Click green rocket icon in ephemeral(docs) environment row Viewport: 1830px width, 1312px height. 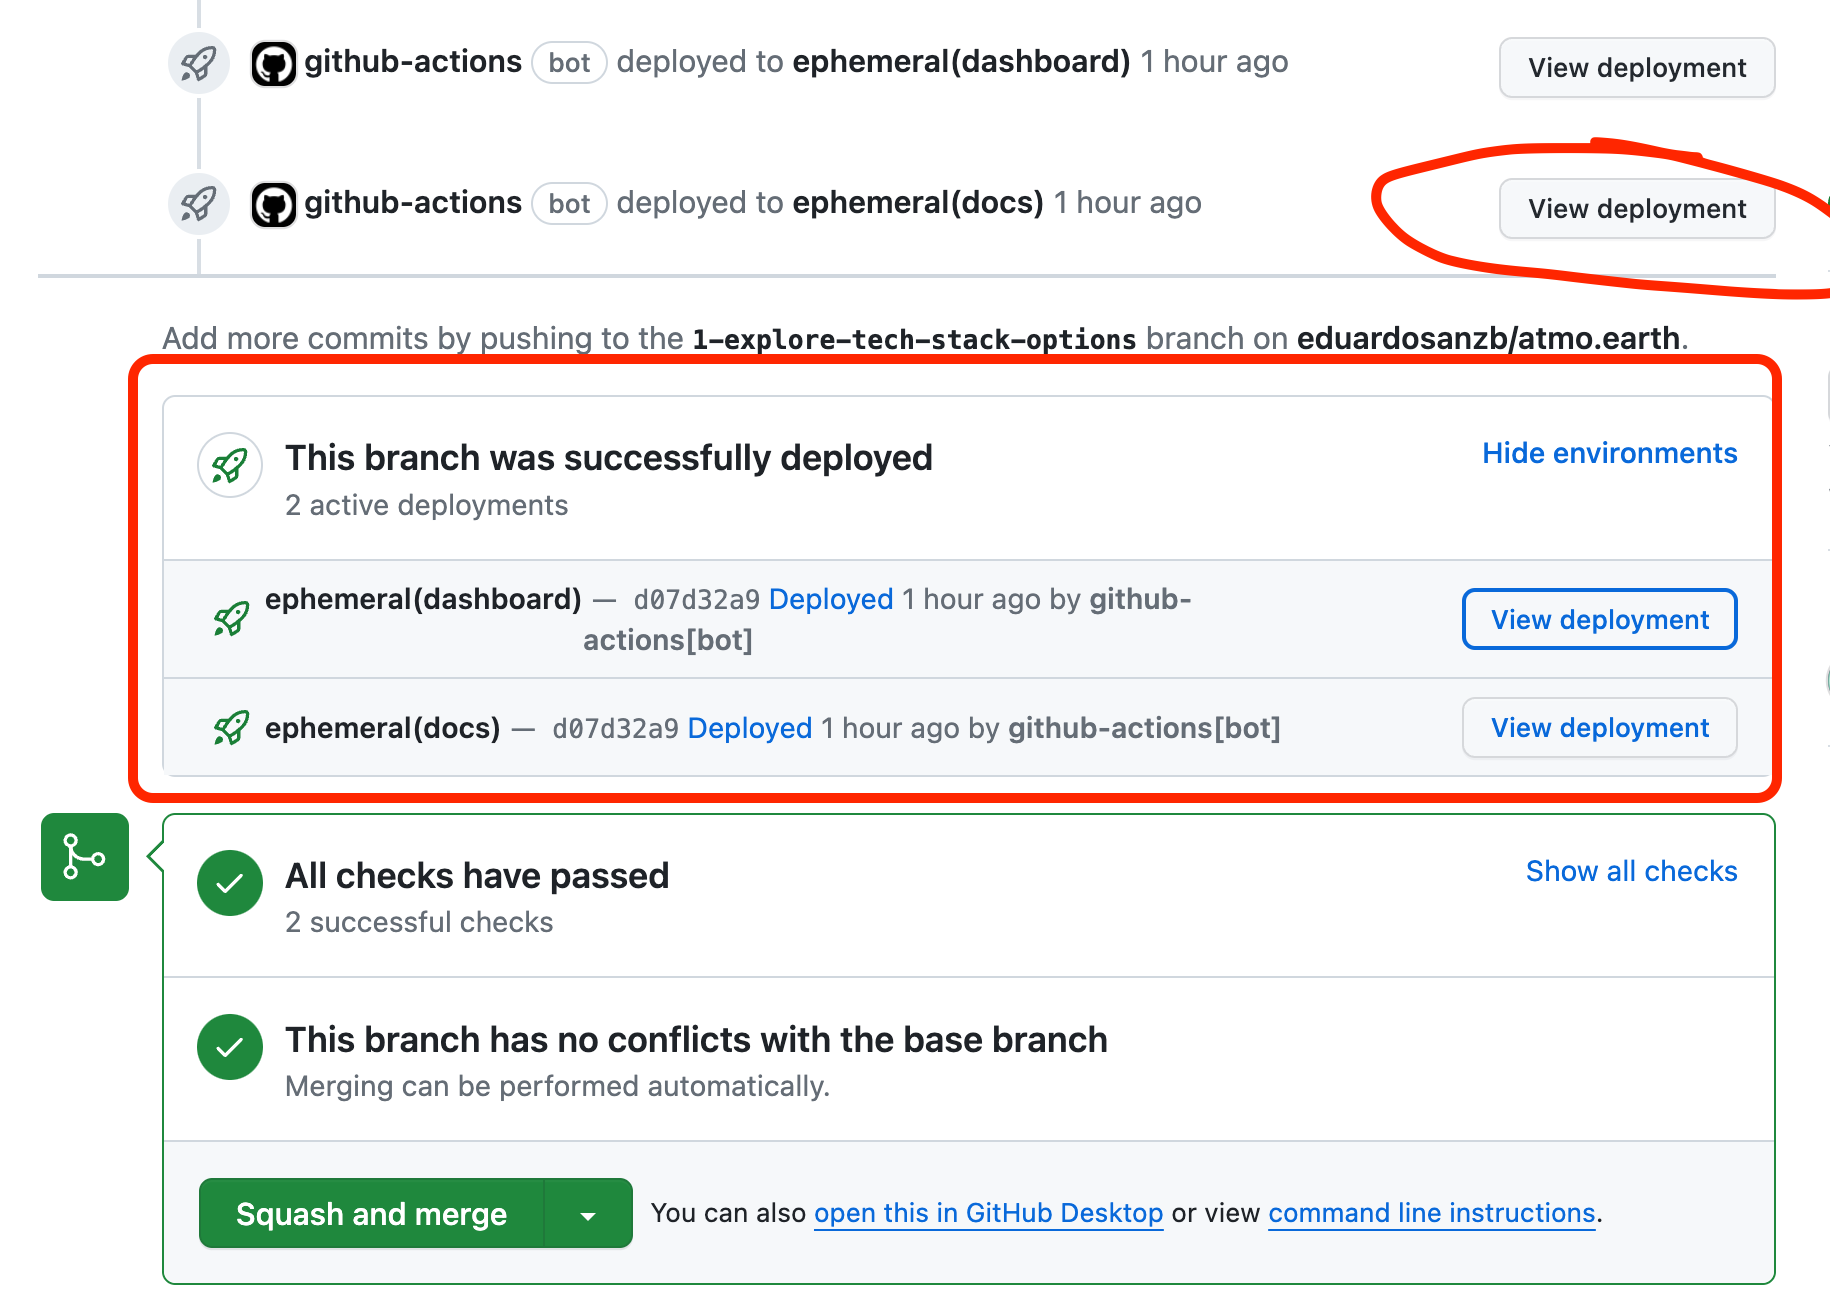click(x=231, y=728)
